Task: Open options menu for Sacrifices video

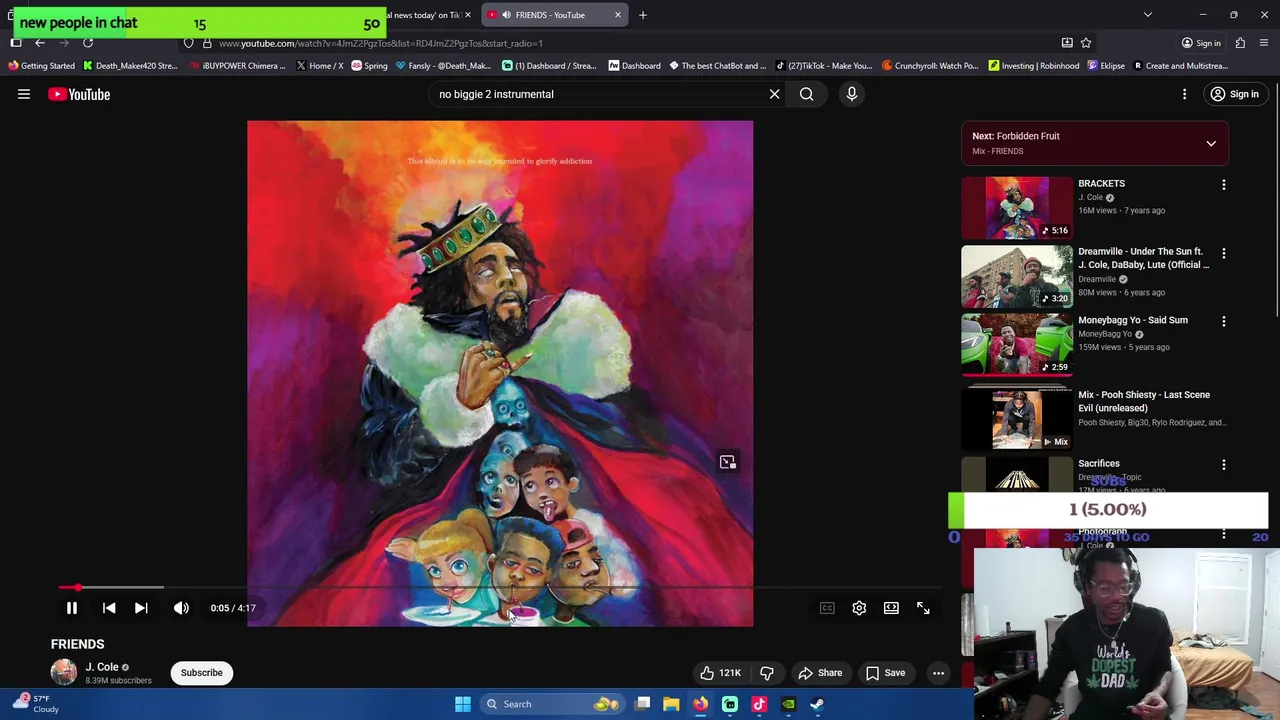Action: point(1224,465)
